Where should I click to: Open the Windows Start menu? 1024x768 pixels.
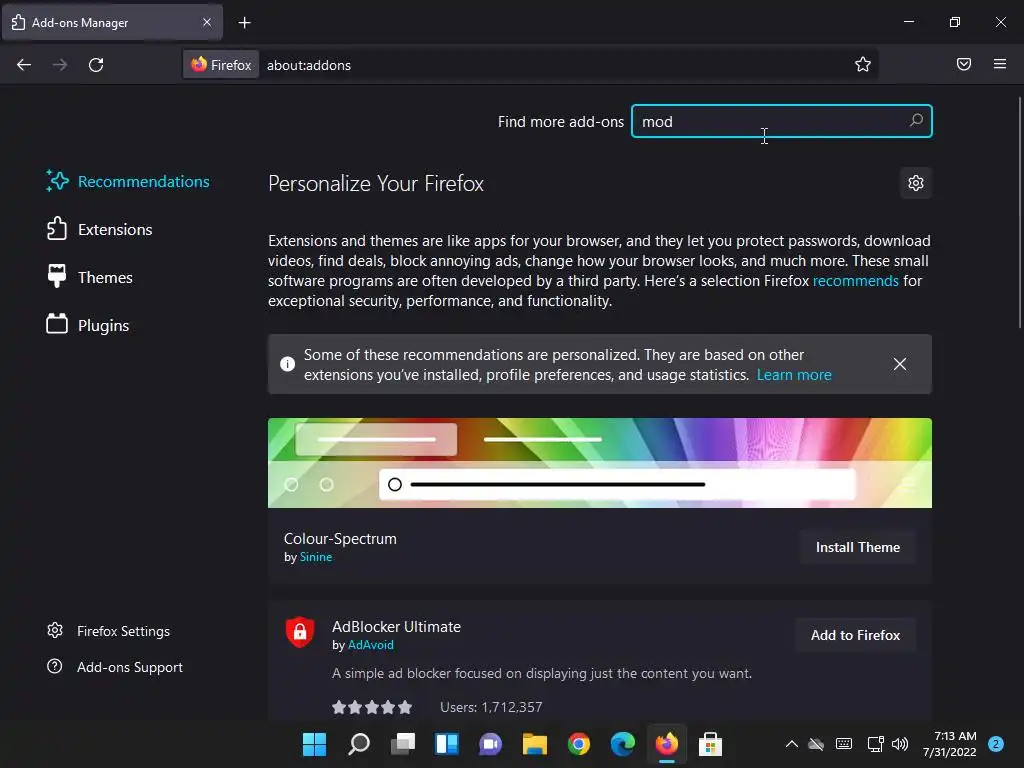(x=314, y=744)
